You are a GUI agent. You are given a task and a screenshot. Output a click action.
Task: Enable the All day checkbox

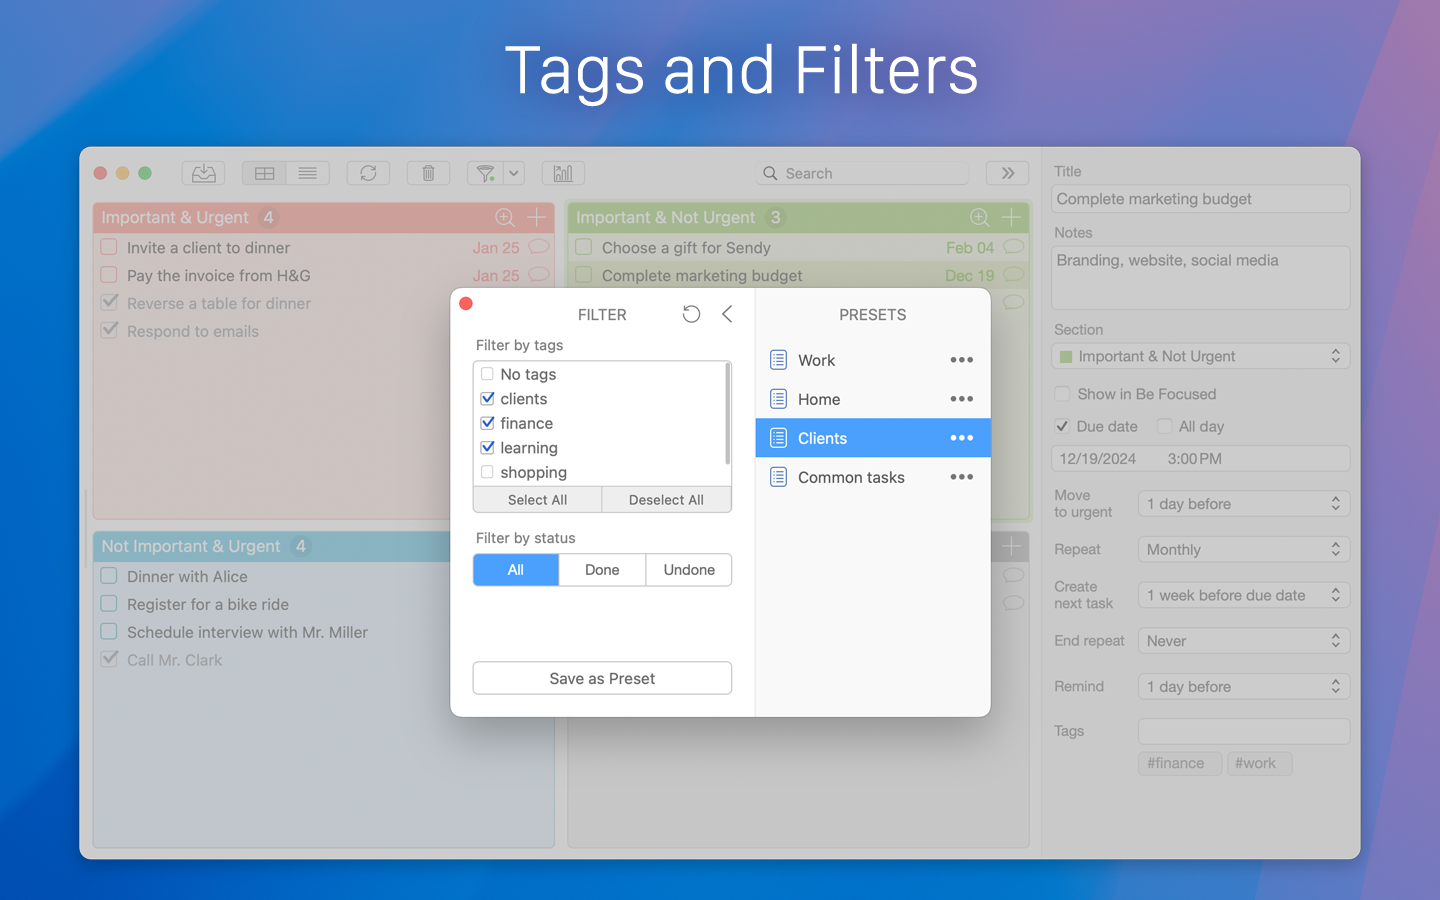[x=1164, y=426]
